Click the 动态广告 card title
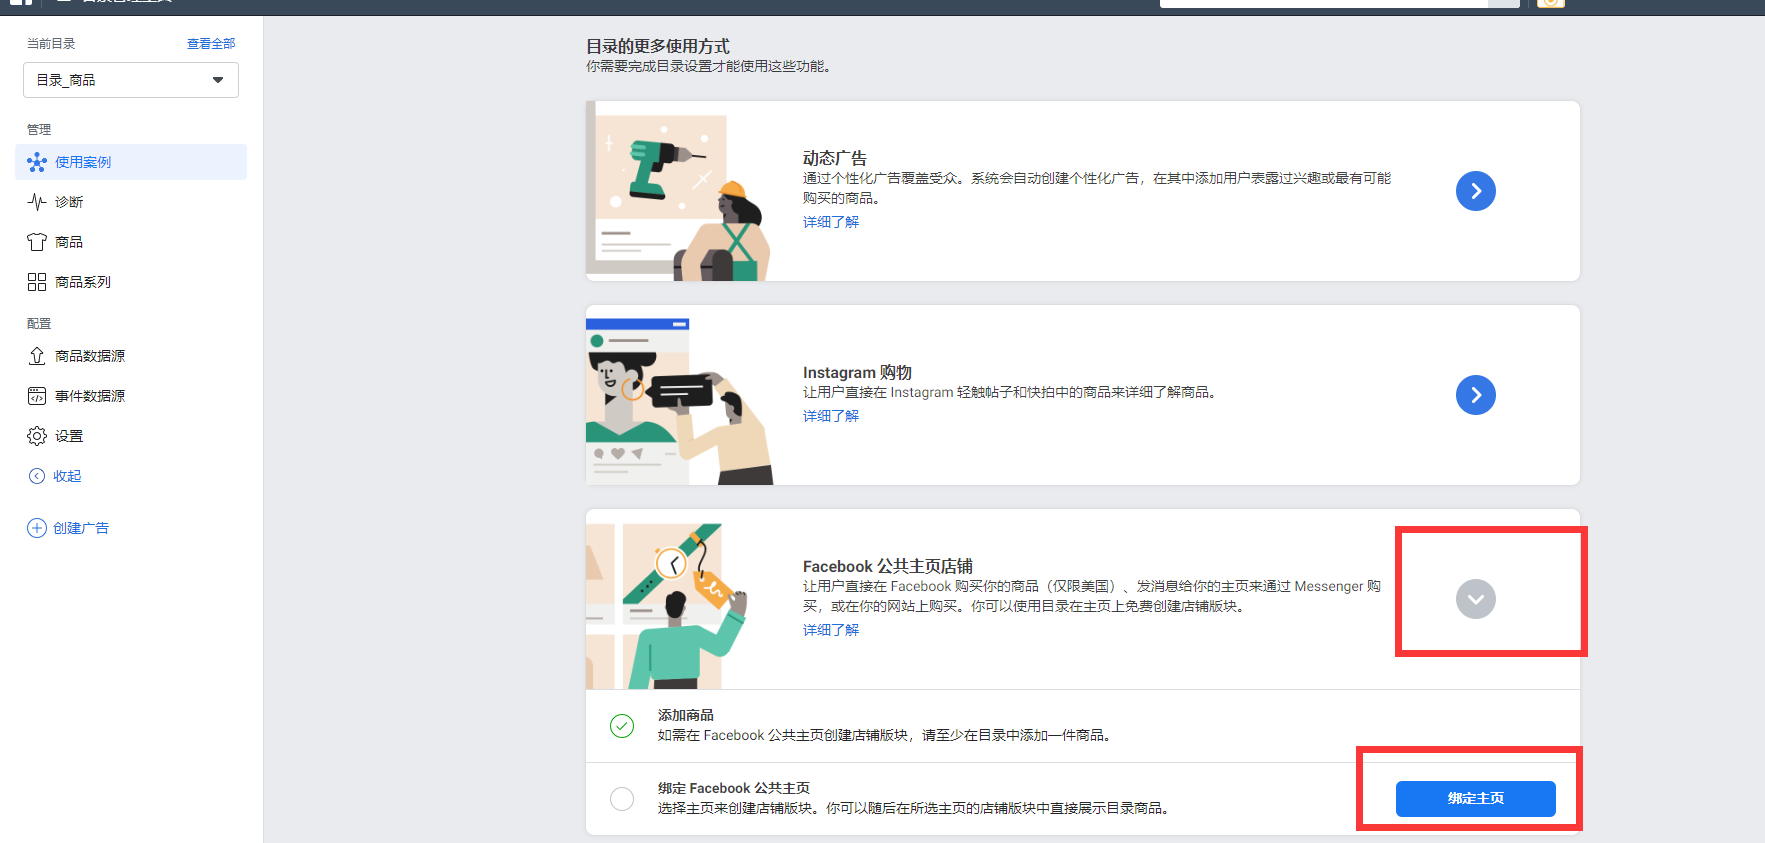Viewport: 1765px width, 843px height. coord(835,158)
